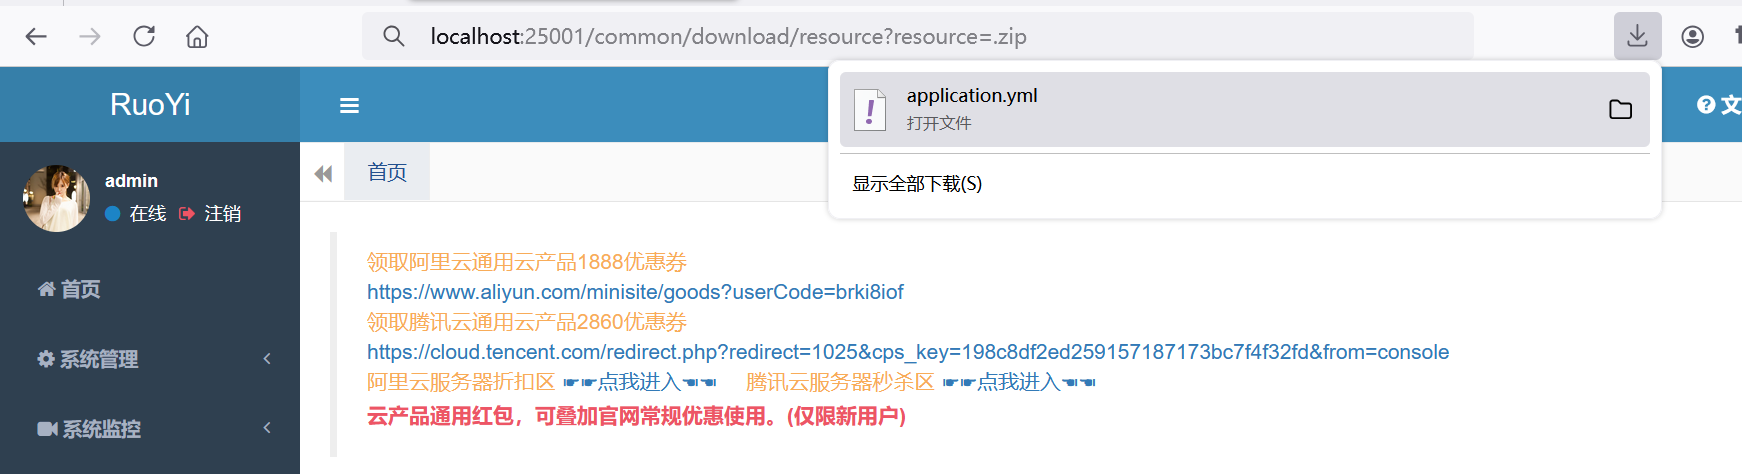
Task: Go to browser home page
Action: (197, 37)
